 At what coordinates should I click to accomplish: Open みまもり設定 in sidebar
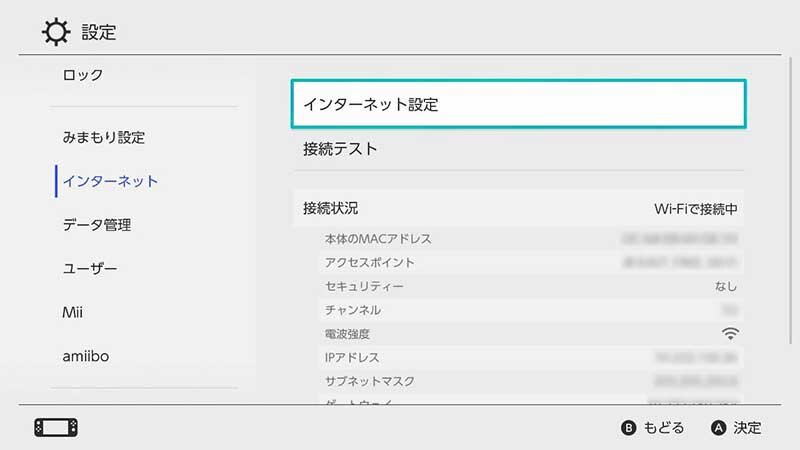(x=104, y=137)
